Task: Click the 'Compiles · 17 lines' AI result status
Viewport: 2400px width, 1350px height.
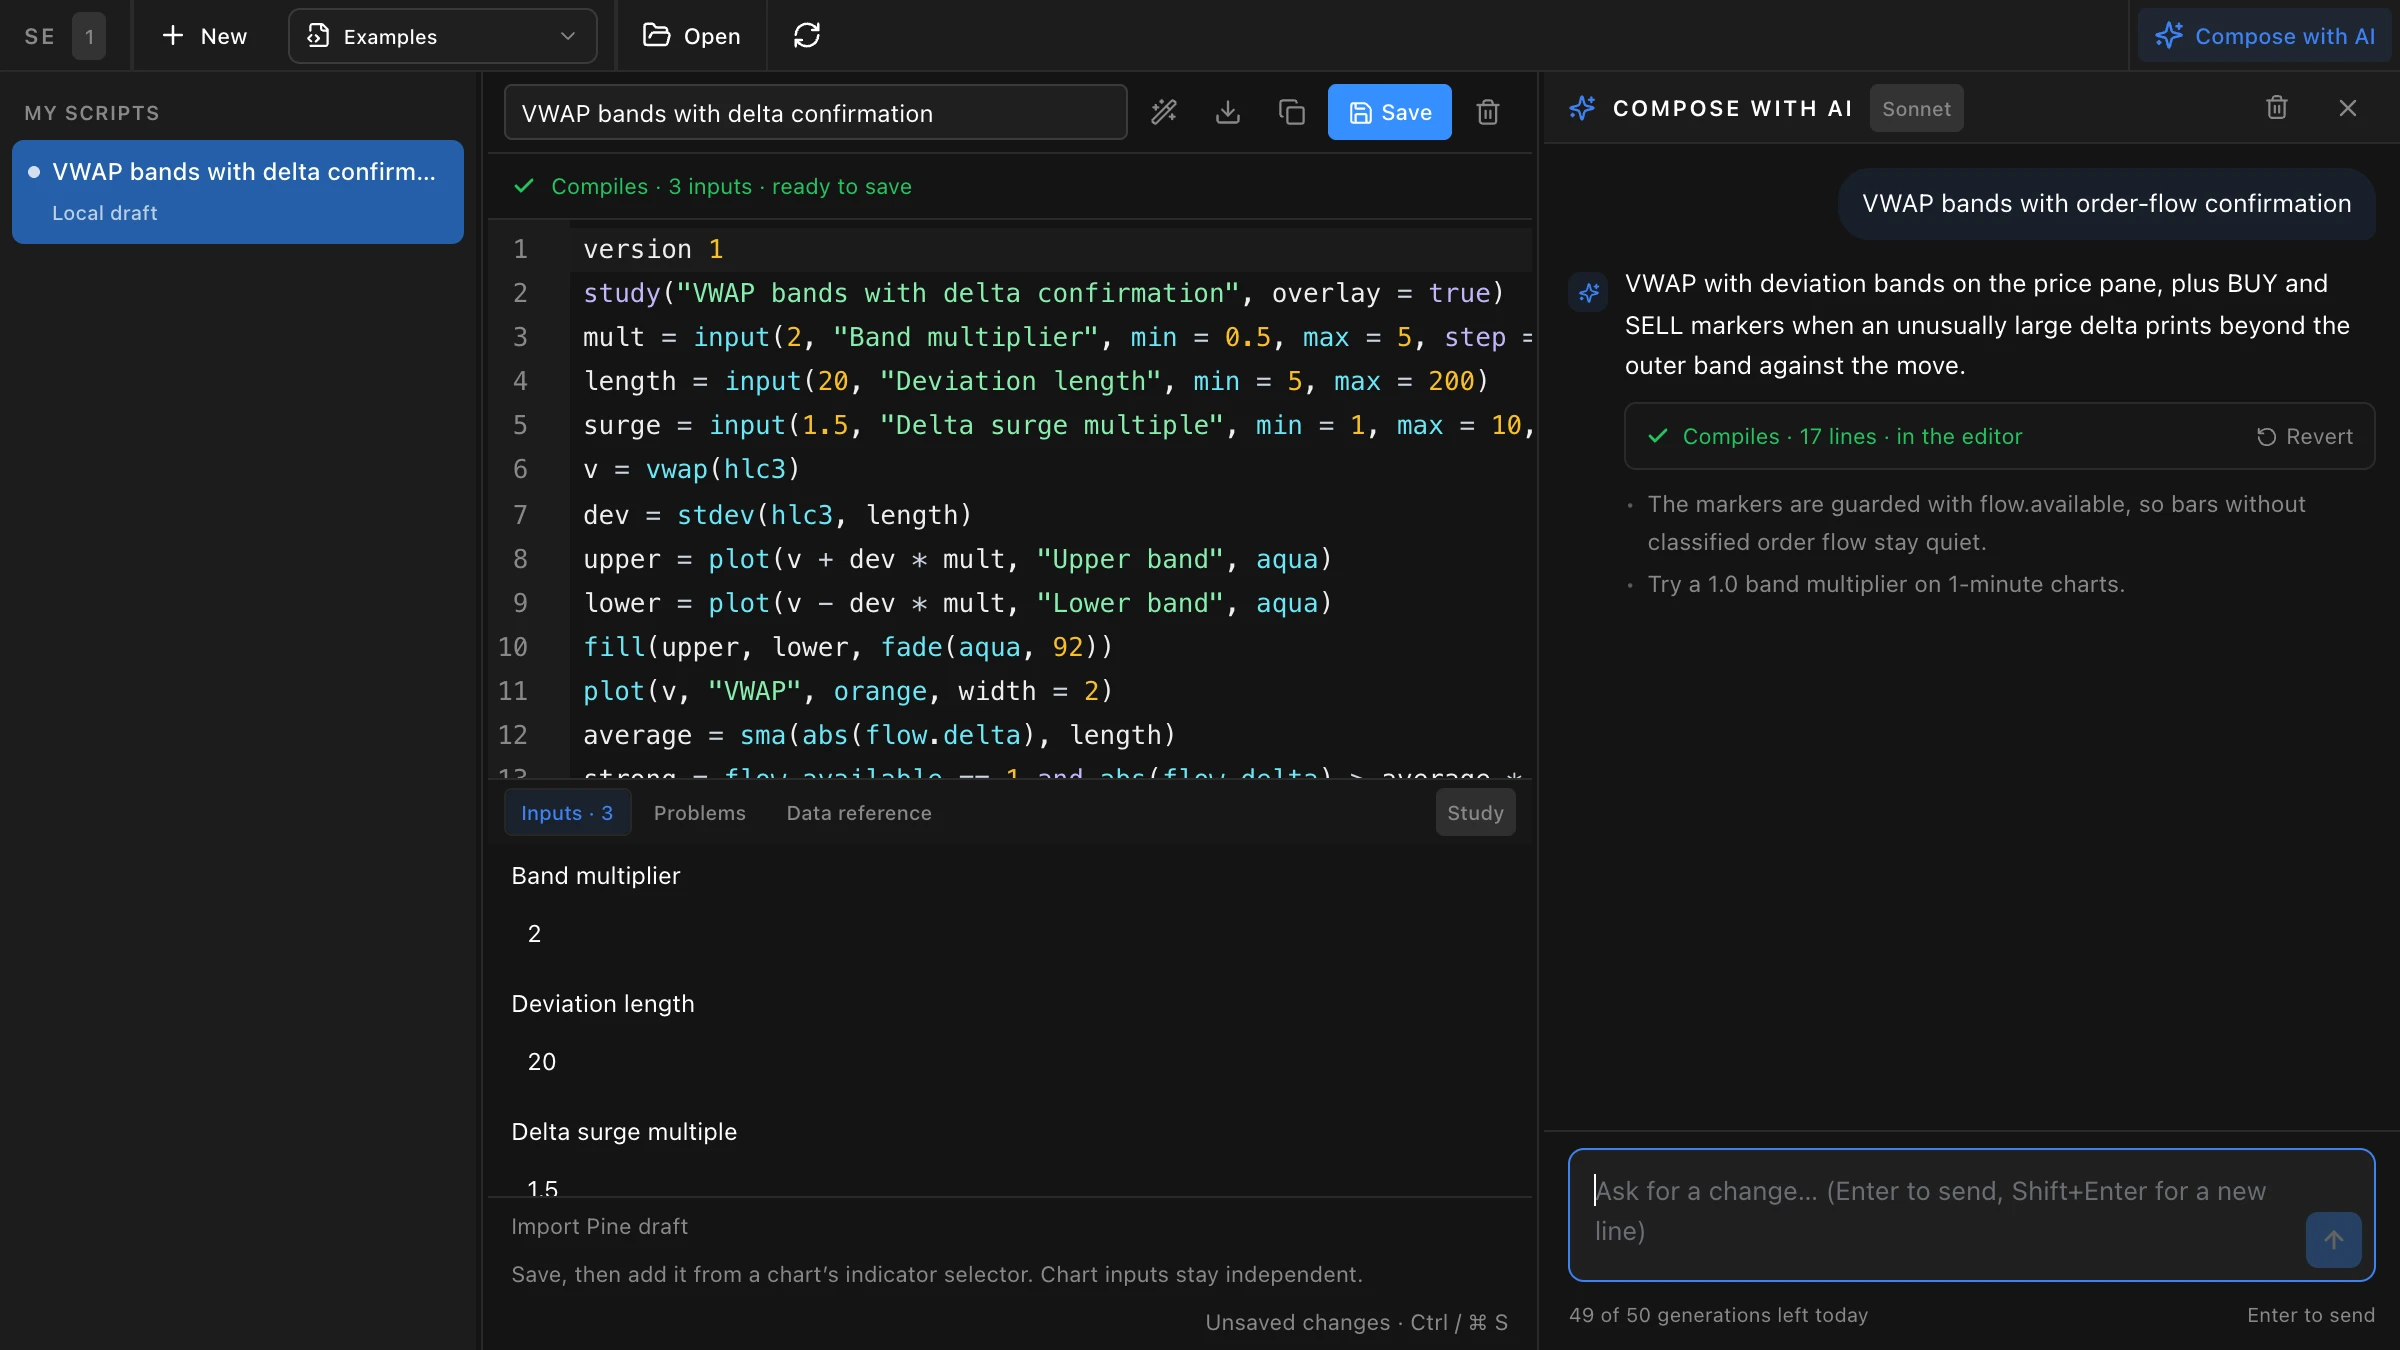Action: click(x=1851, y=437)
